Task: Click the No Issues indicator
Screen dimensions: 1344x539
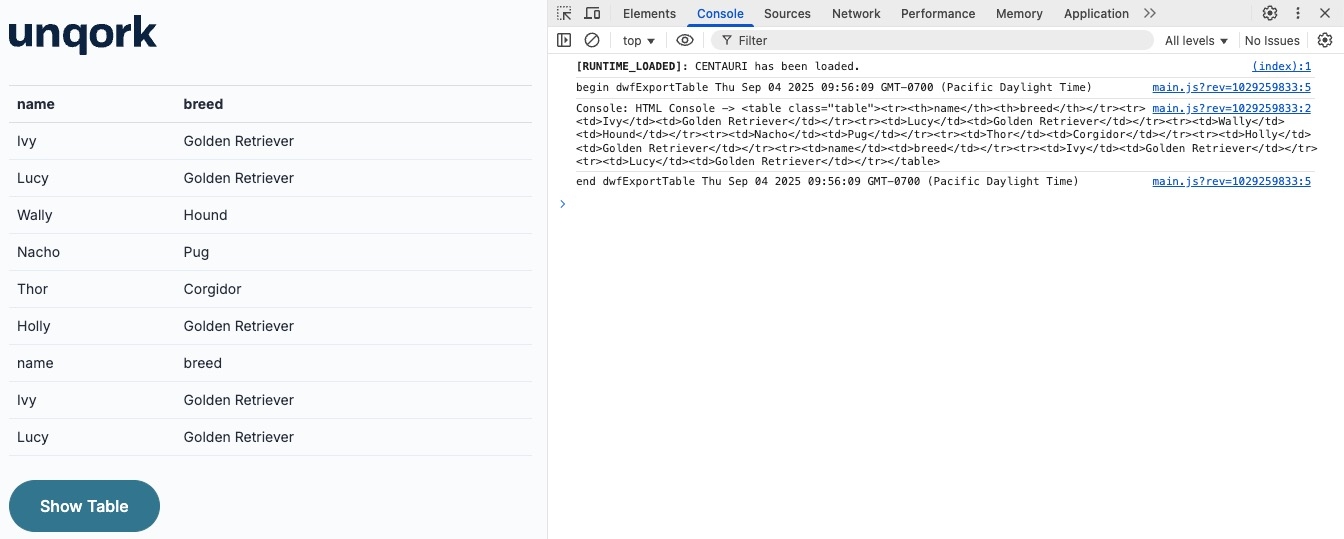Action: [x=1272, y=41]
